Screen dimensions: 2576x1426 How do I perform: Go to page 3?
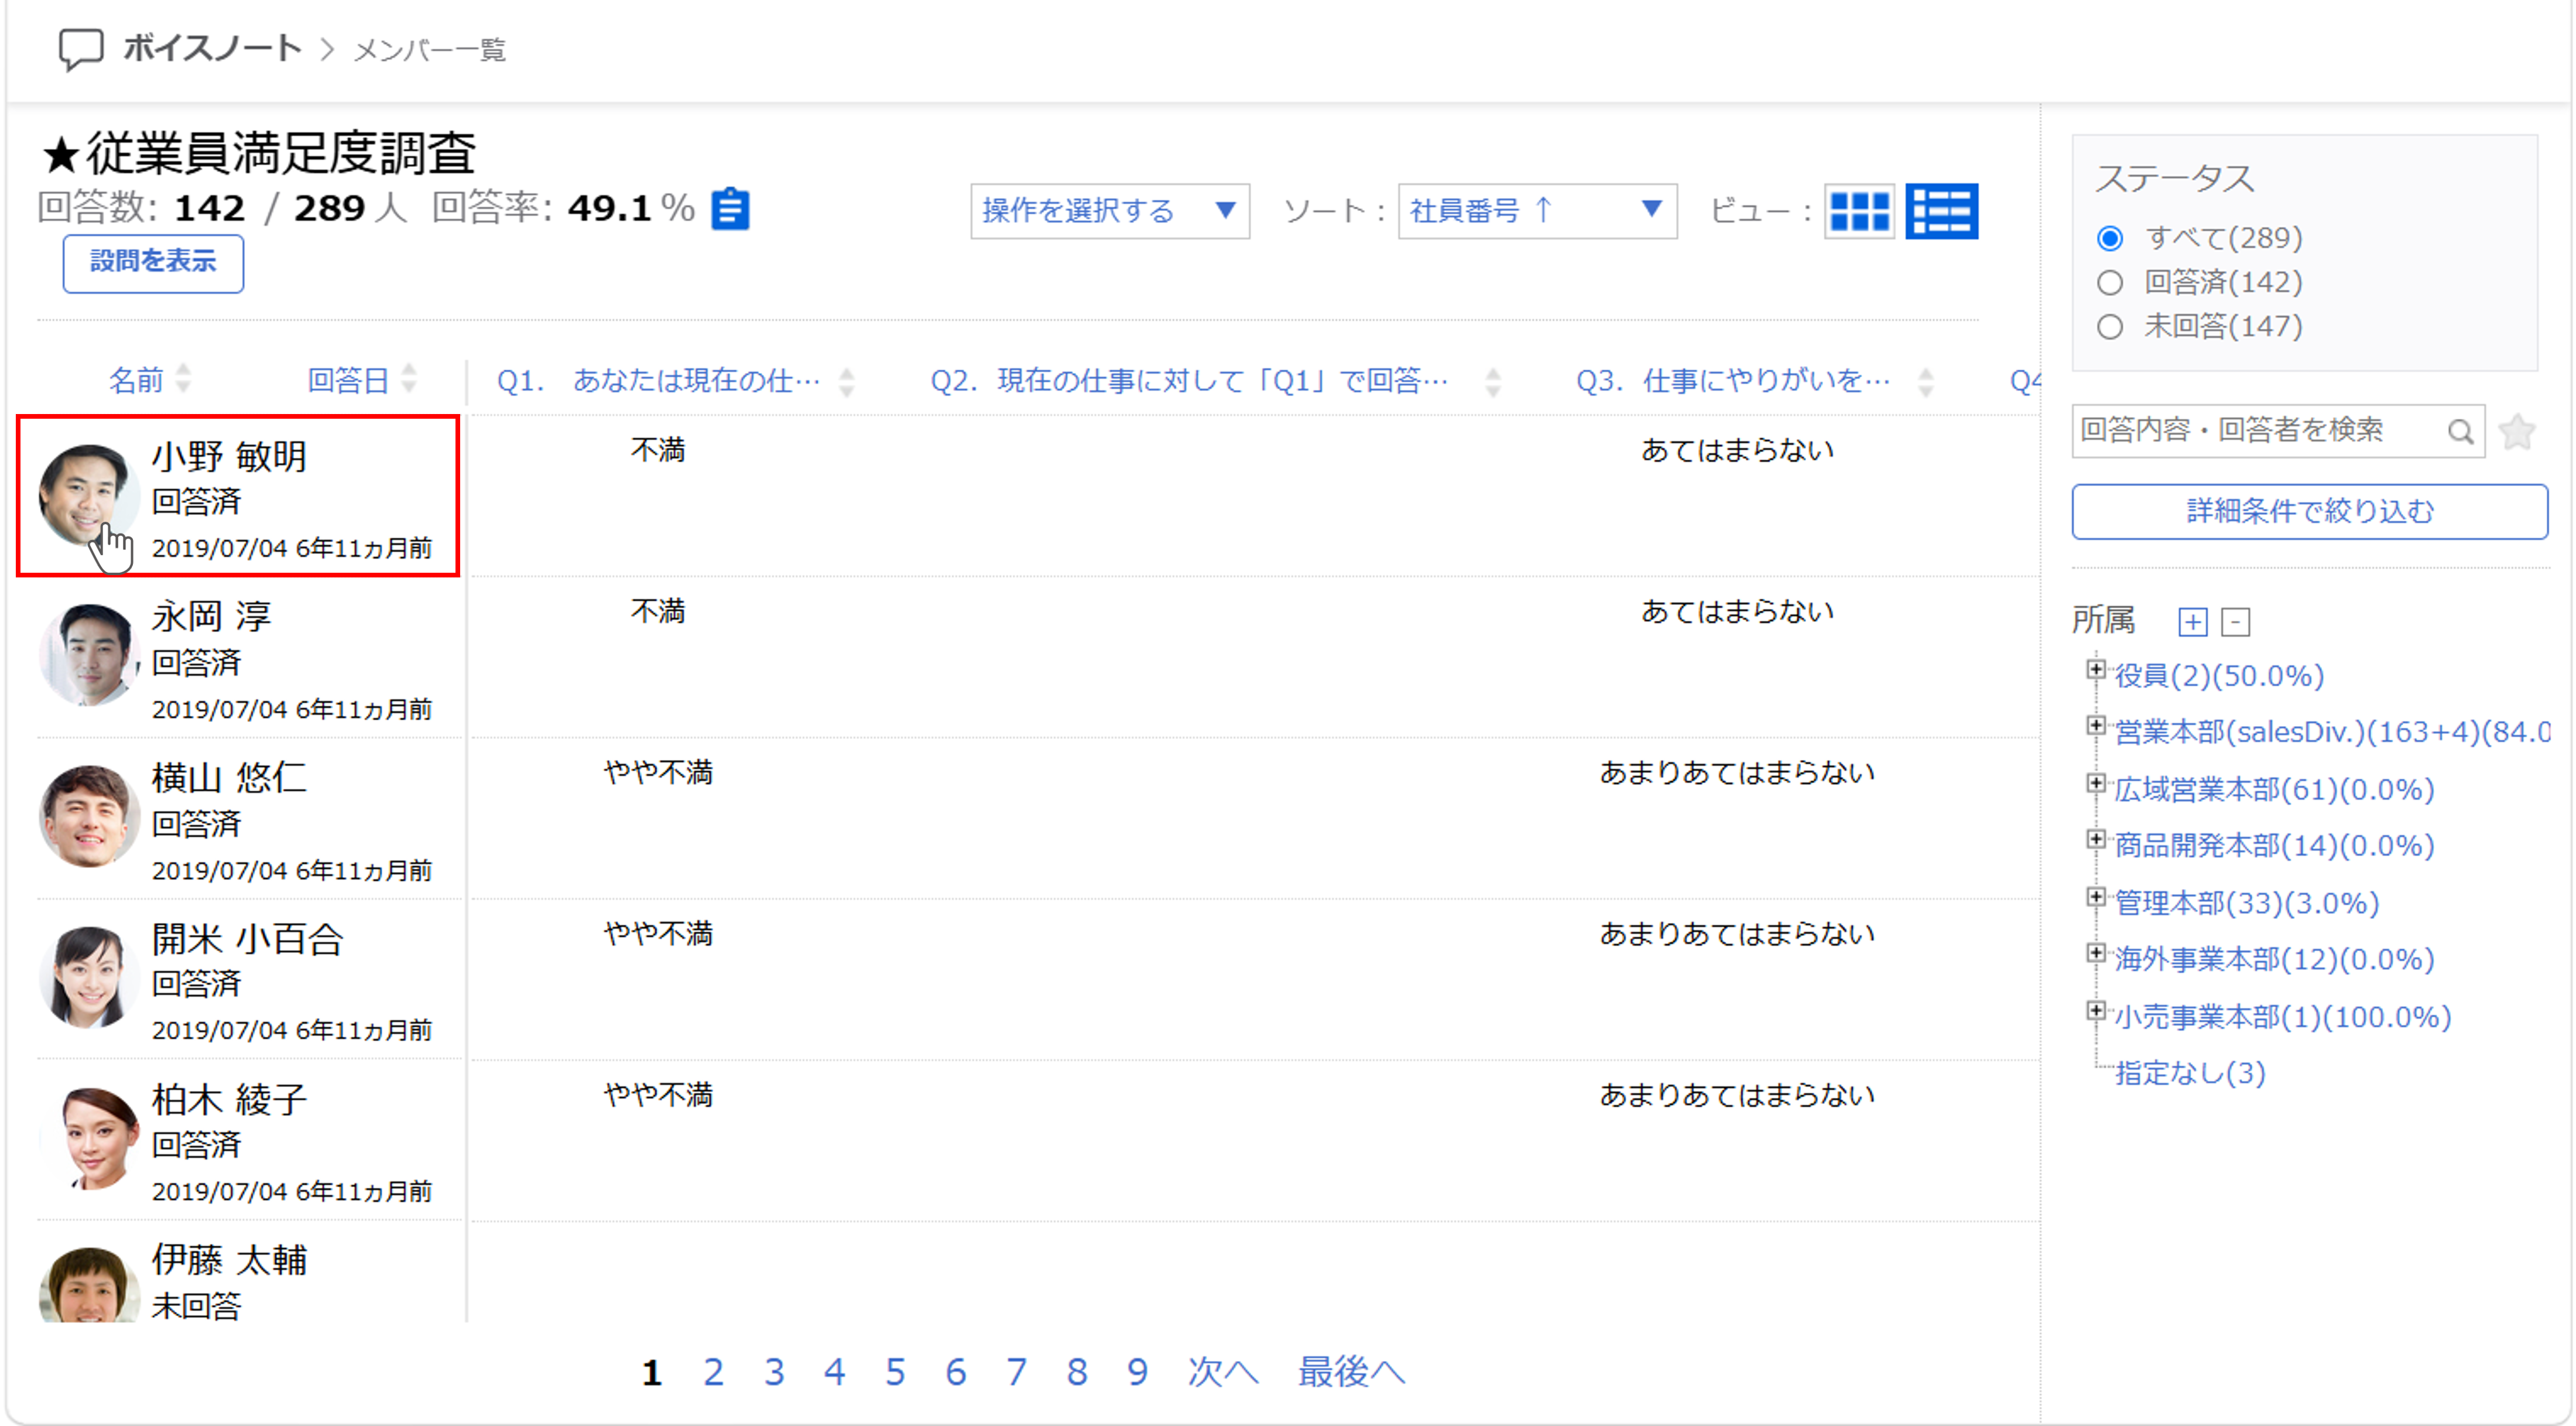774,1372
